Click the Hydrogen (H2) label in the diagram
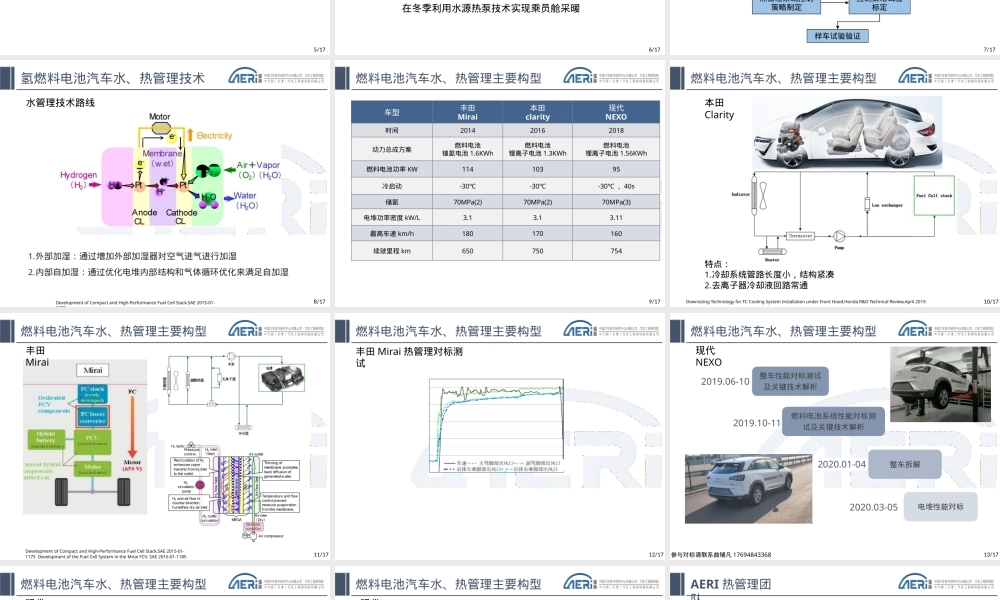The height and width of the screenshot is (600, 1000). (78, 180)
